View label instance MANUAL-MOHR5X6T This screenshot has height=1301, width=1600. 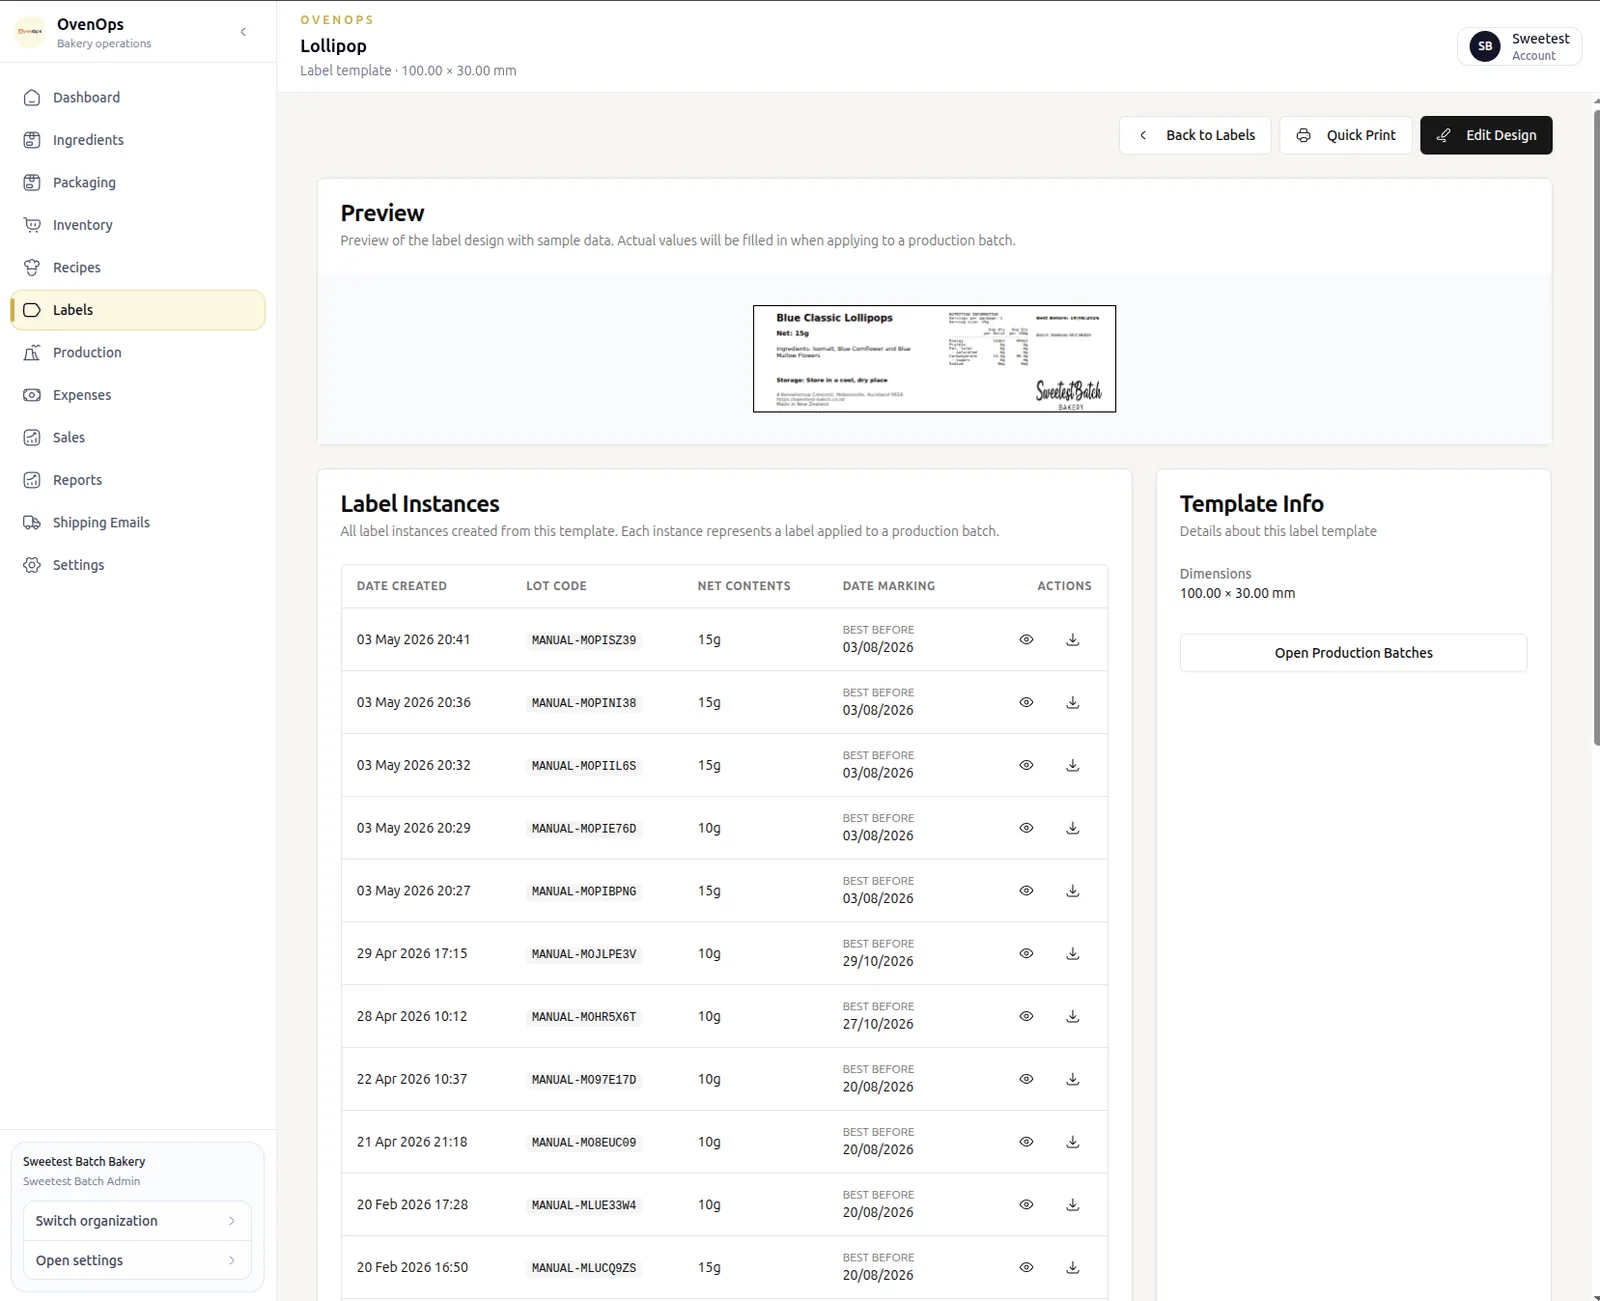coord(1026,1016)
